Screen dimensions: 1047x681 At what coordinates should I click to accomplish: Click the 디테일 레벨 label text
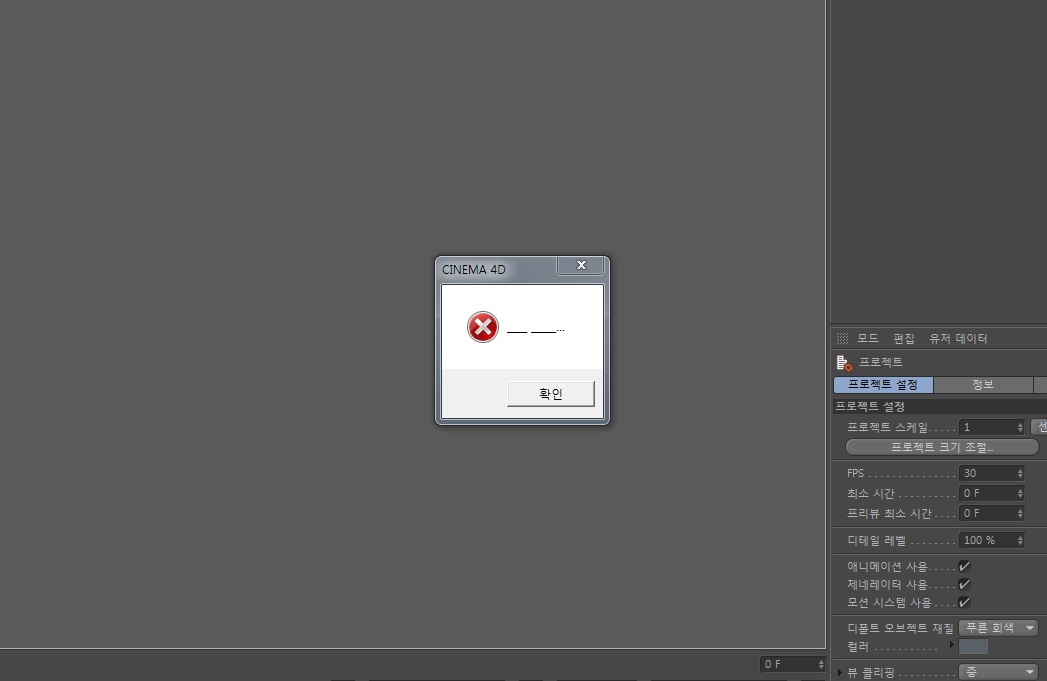pos(877,540)
